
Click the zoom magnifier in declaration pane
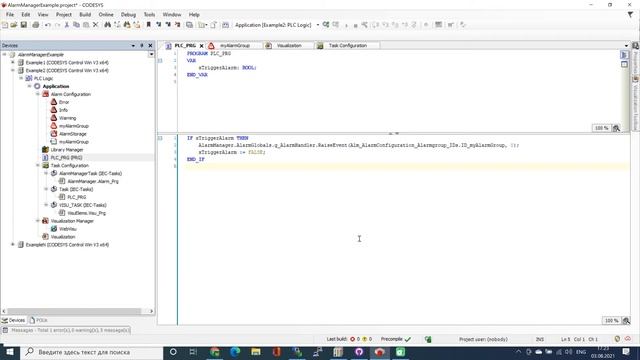(616, 128)
